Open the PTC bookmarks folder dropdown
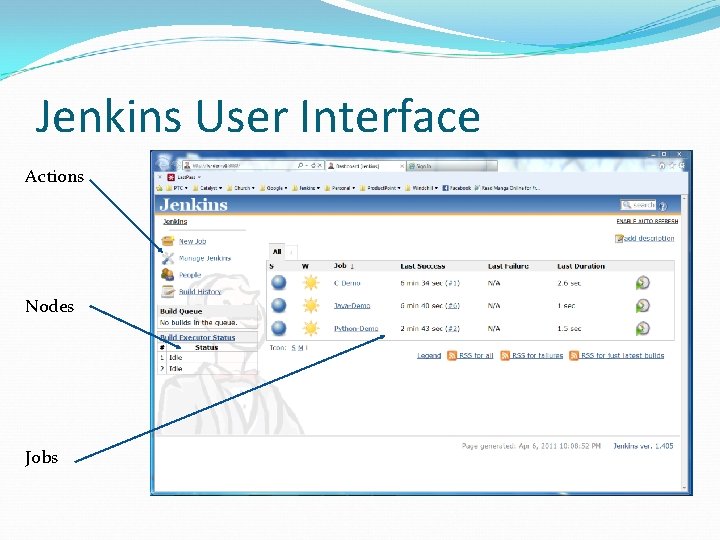Image resolution: width=720 pixels, height=540 pixels. coord(177,188)
